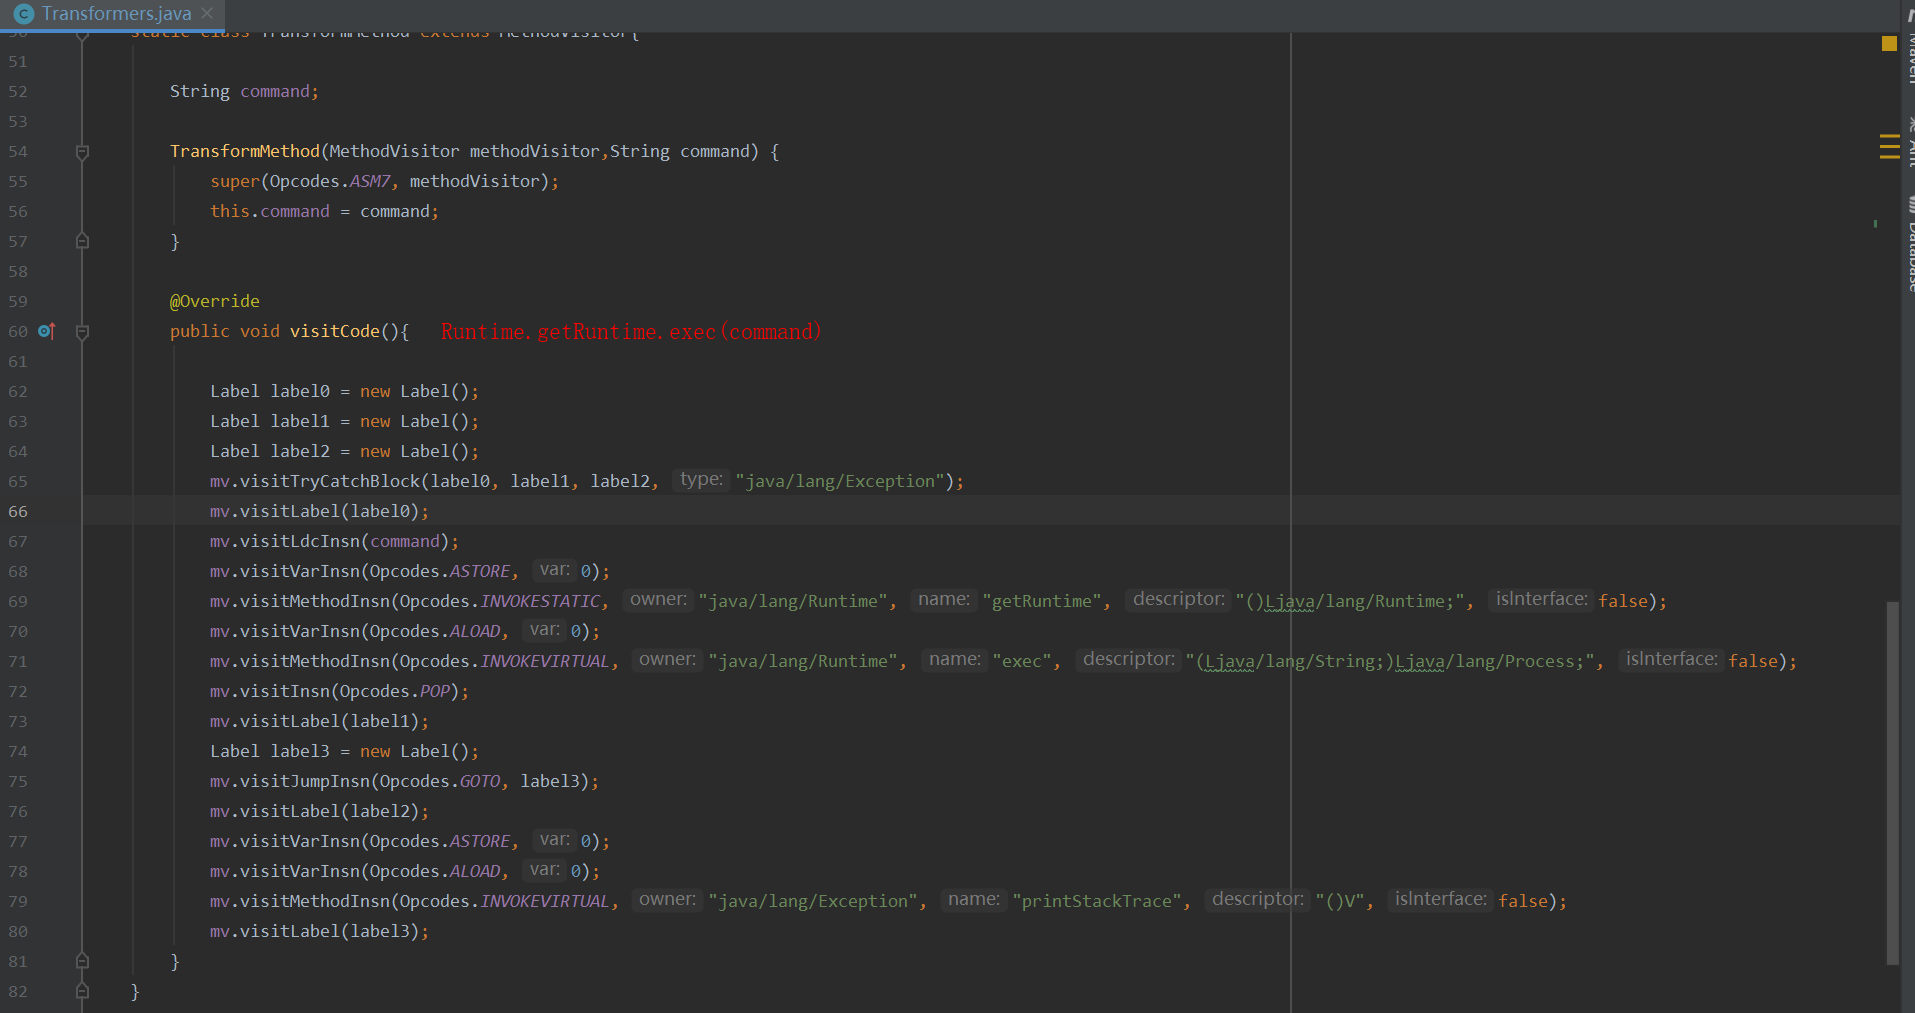Click the fold end marker on line 57
The width and height of the screenshot is (1915, 1013).
click(83, 241)
